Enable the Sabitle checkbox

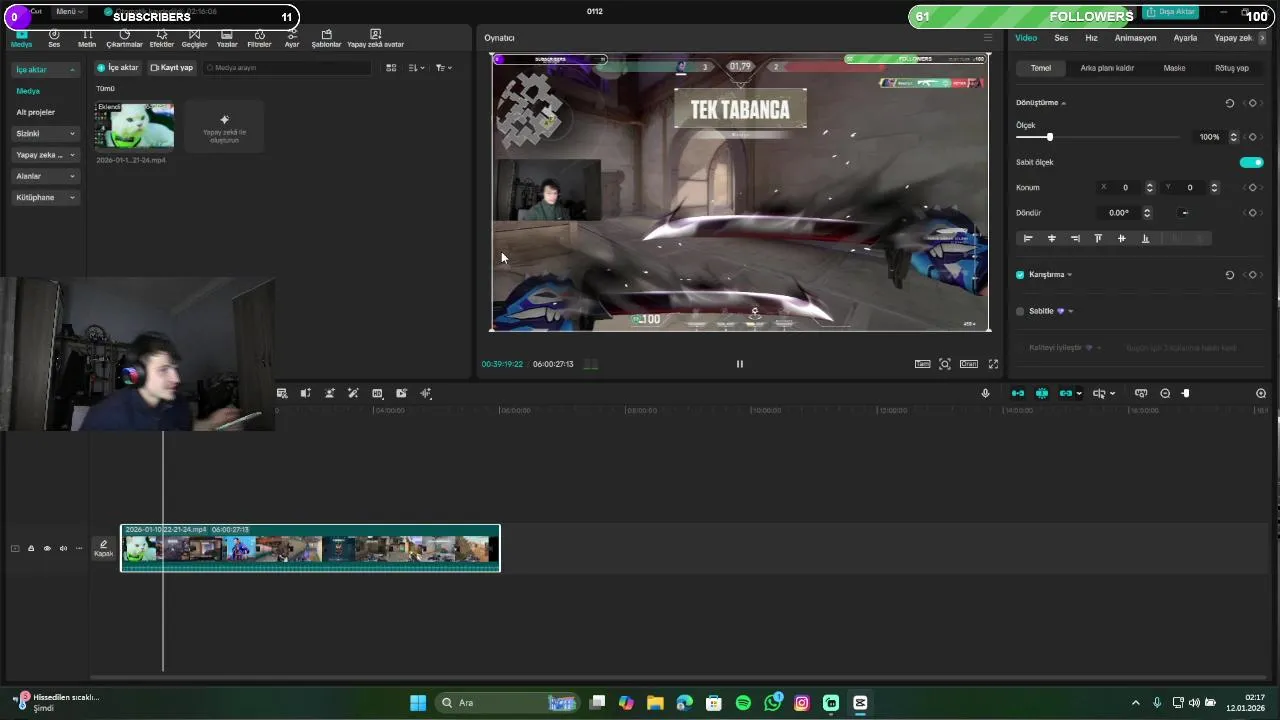[1020, 311]
